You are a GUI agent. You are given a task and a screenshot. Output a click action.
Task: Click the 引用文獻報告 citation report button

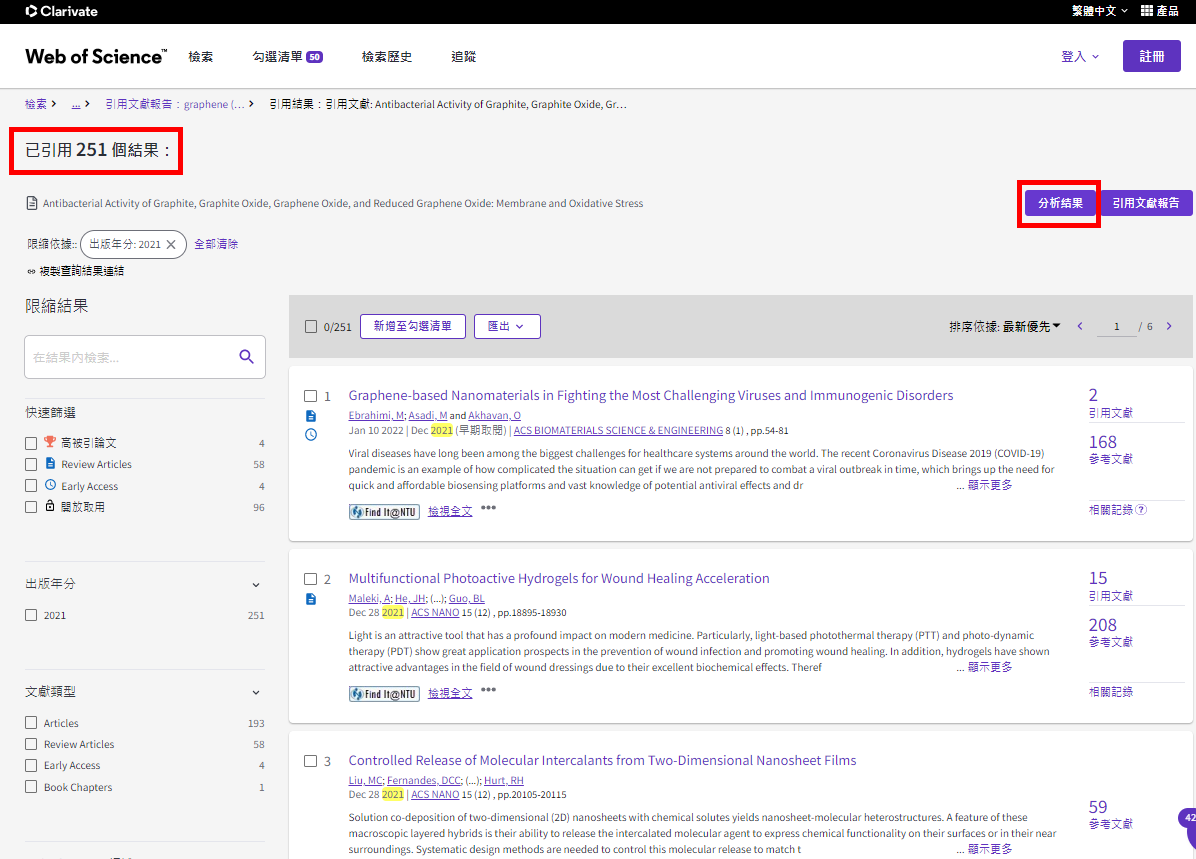click(x=1145, y=203)
